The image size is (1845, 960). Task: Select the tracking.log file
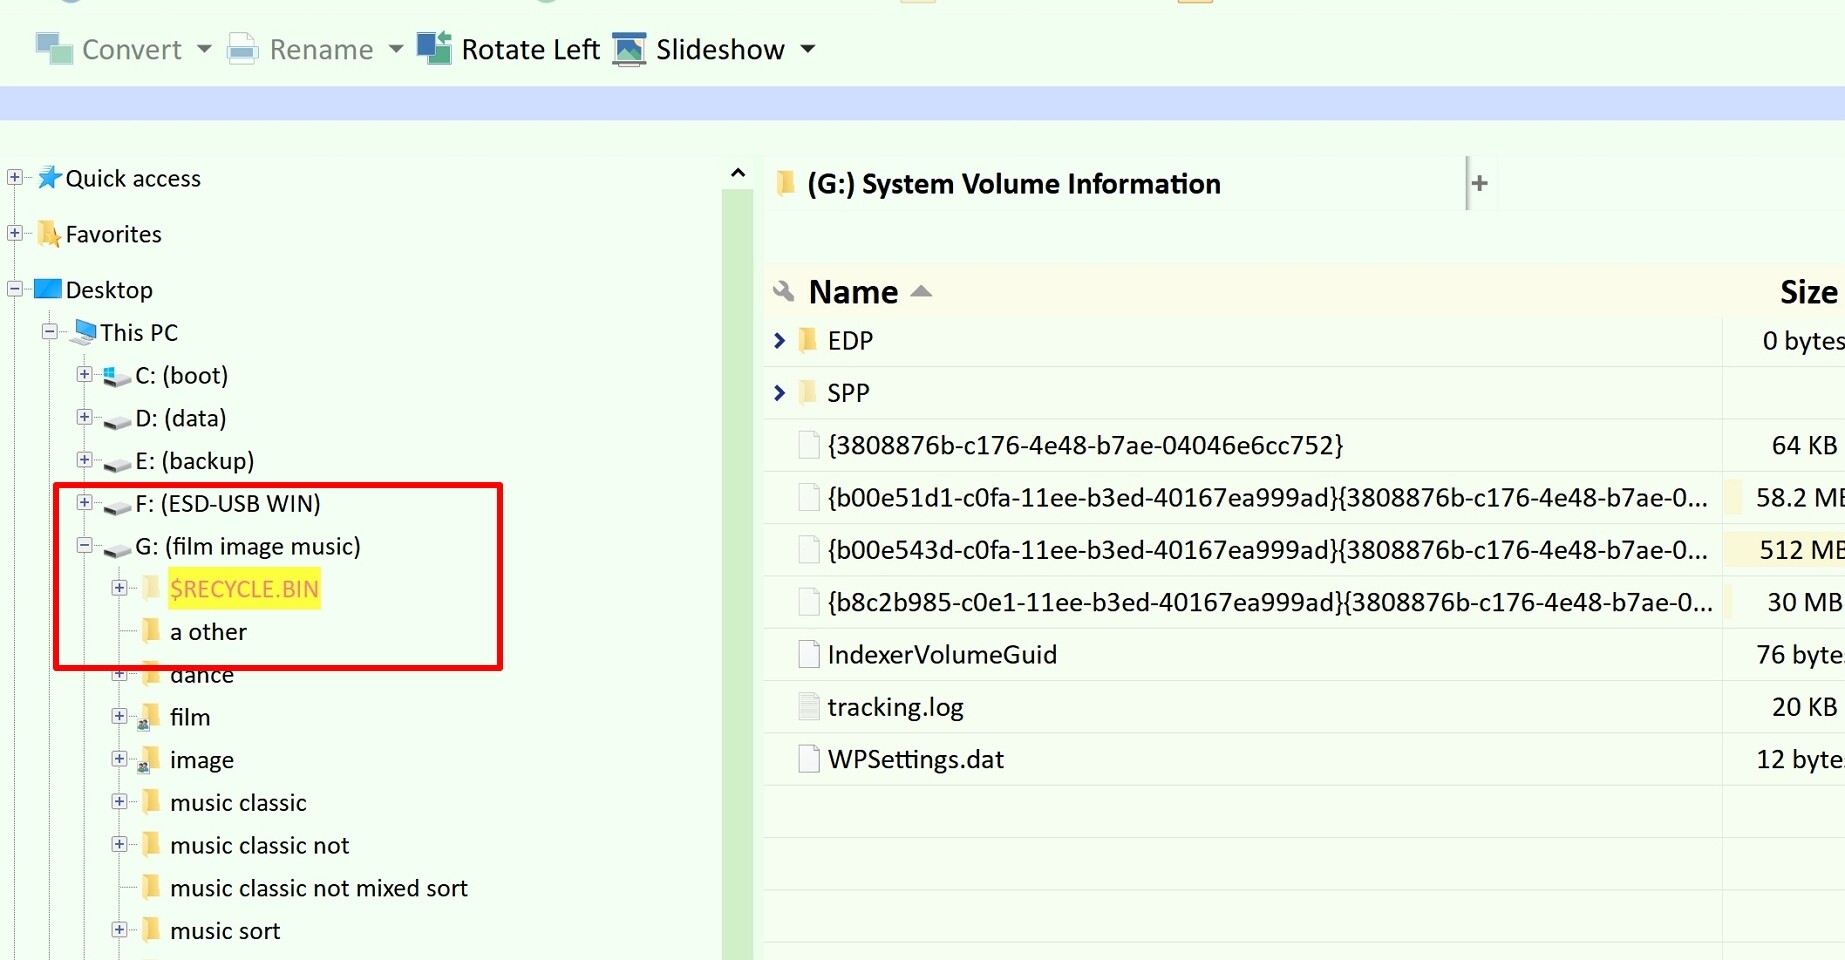(895, 707)
